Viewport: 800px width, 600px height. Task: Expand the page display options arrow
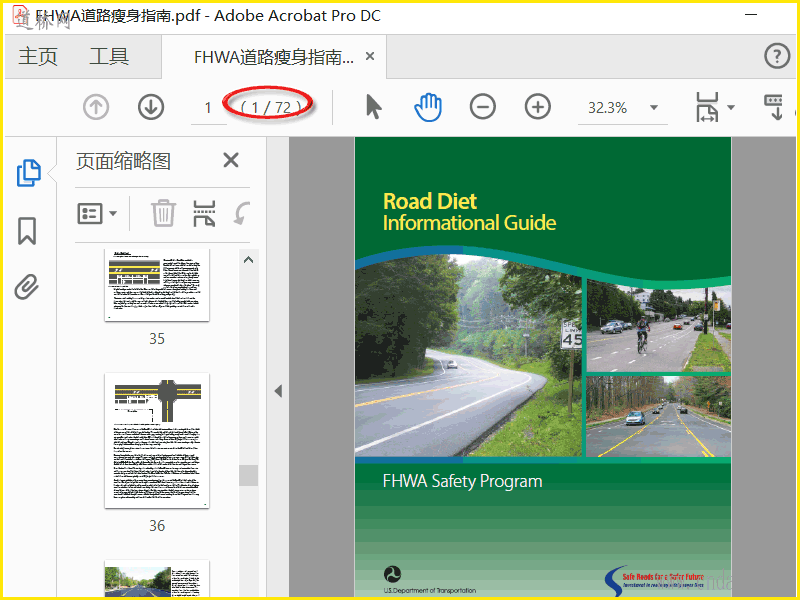(731, 108)
